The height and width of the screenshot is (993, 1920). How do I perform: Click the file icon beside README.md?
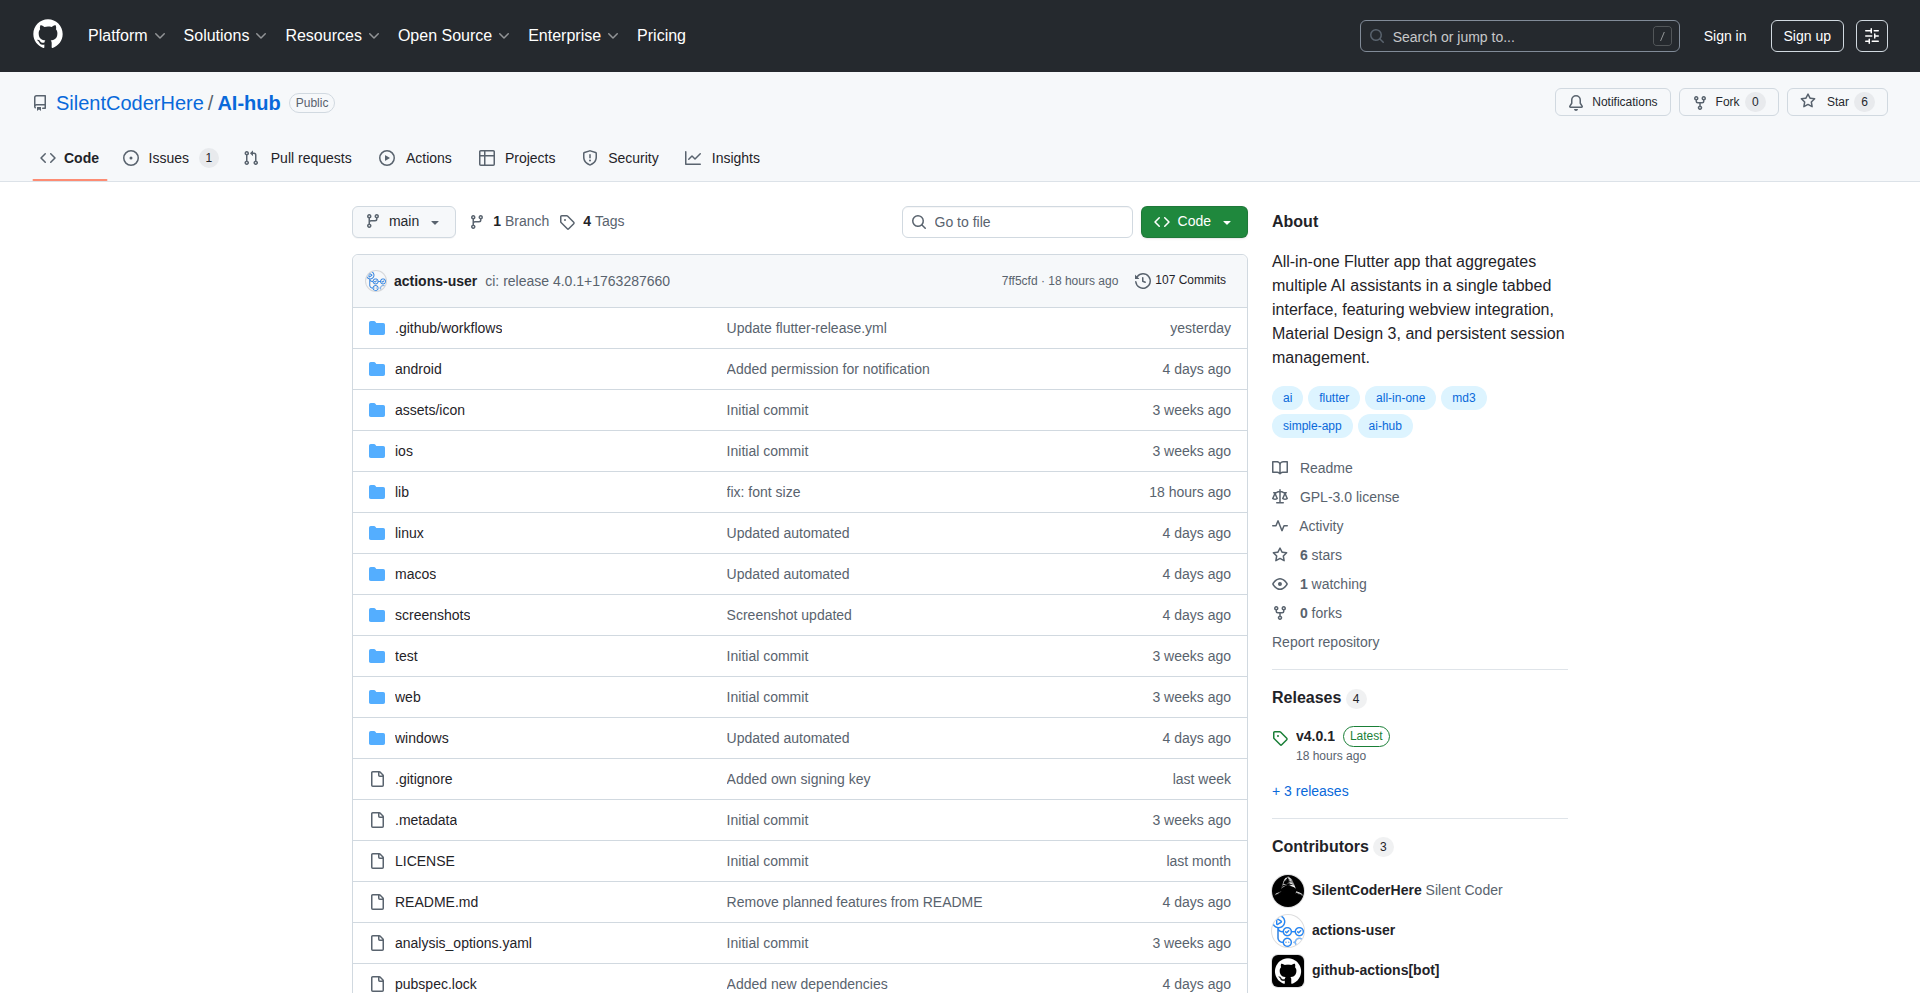[x=377, y=902]
